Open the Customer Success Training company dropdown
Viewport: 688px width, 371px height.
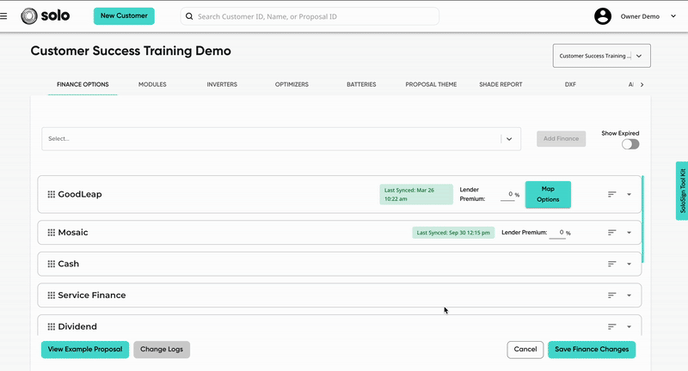click(x=602, y=56)
